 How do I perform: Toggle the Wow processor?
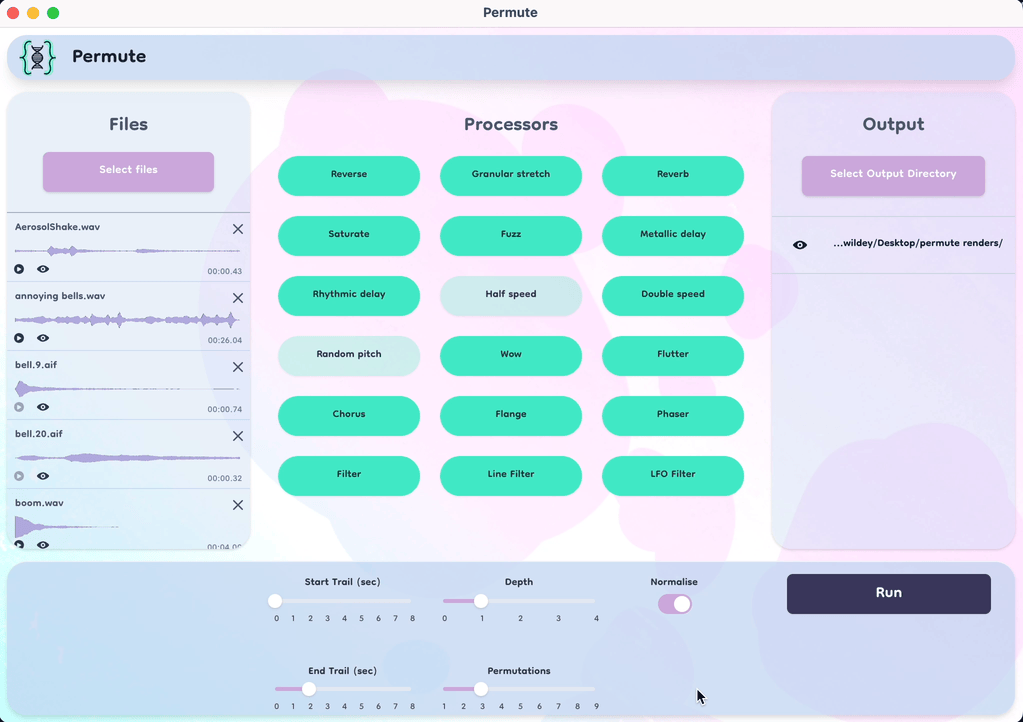511,355
